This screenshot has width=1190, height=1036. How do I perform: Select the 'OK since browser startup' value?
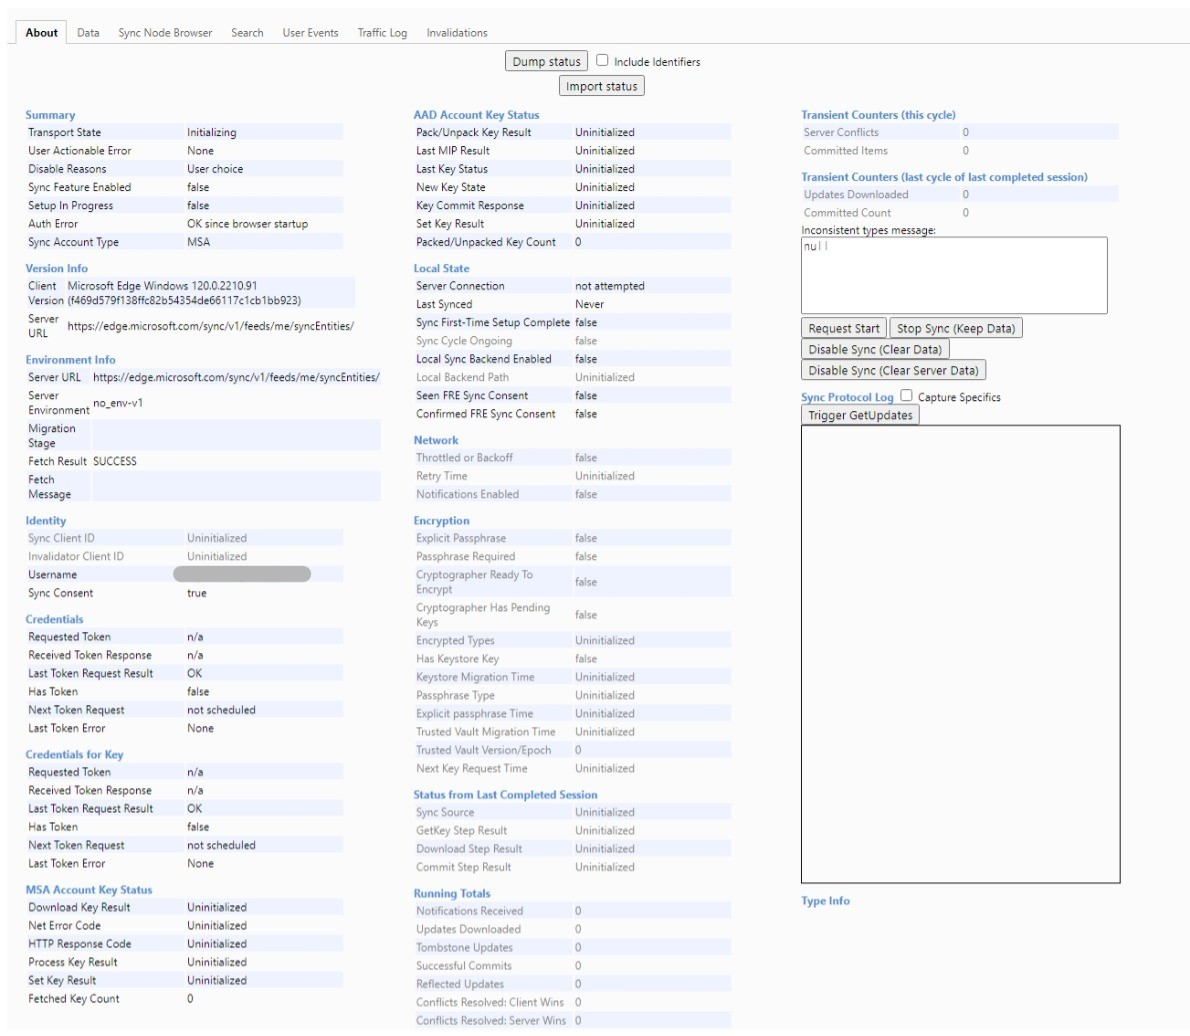pyautogui.click(x=247, y=224)
